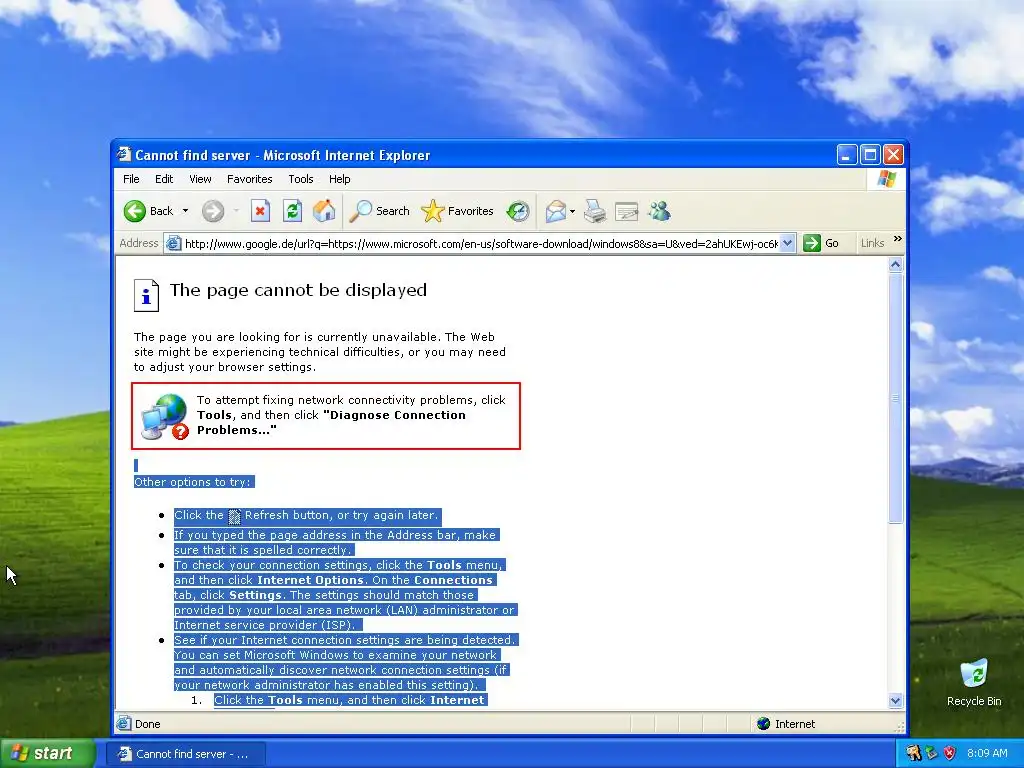This screenshot has width=1024, height=768.
Task: Open the Help menu
Action: pos(340,179)
